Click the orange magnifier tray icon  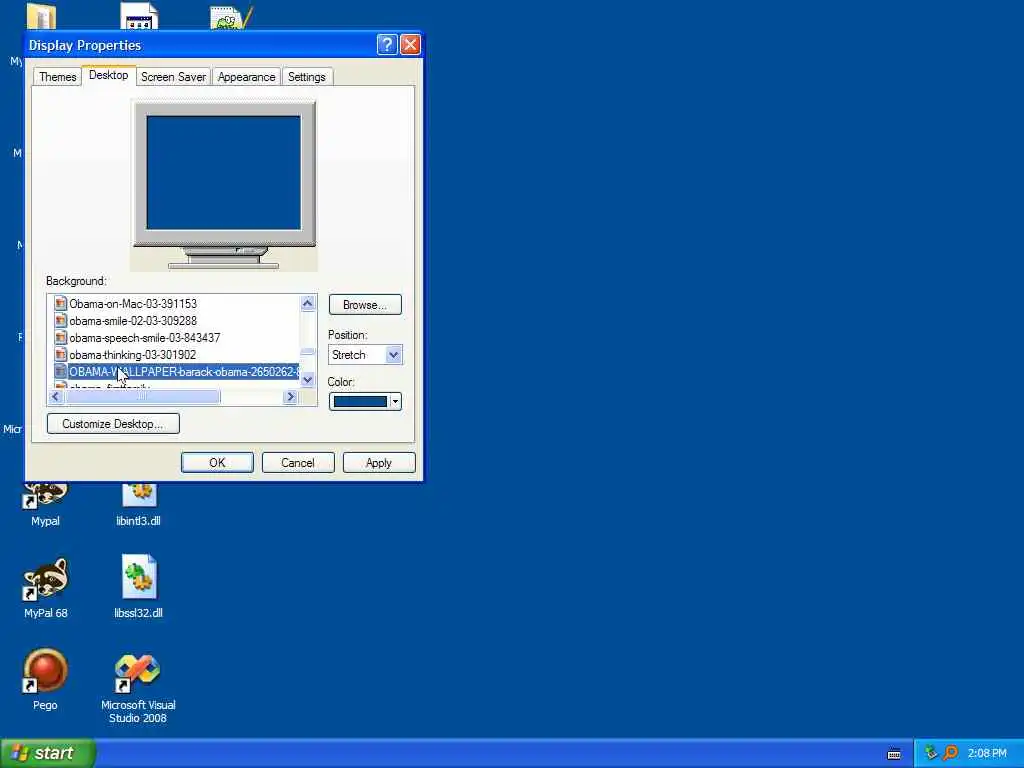click(x=950, y=753)
